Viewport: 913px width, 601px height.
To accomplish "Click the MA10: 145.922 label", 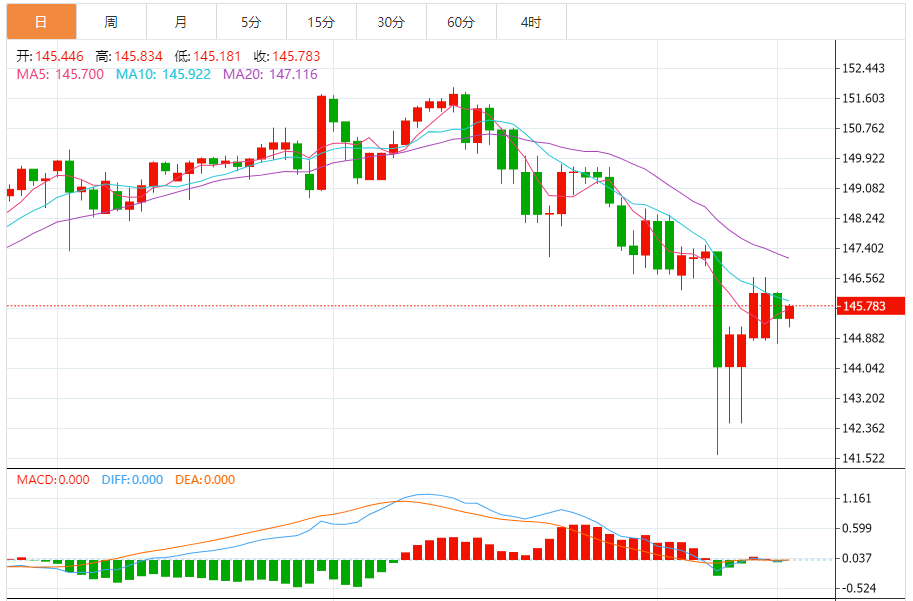I will pyautogui.click(x=163, y=75).
